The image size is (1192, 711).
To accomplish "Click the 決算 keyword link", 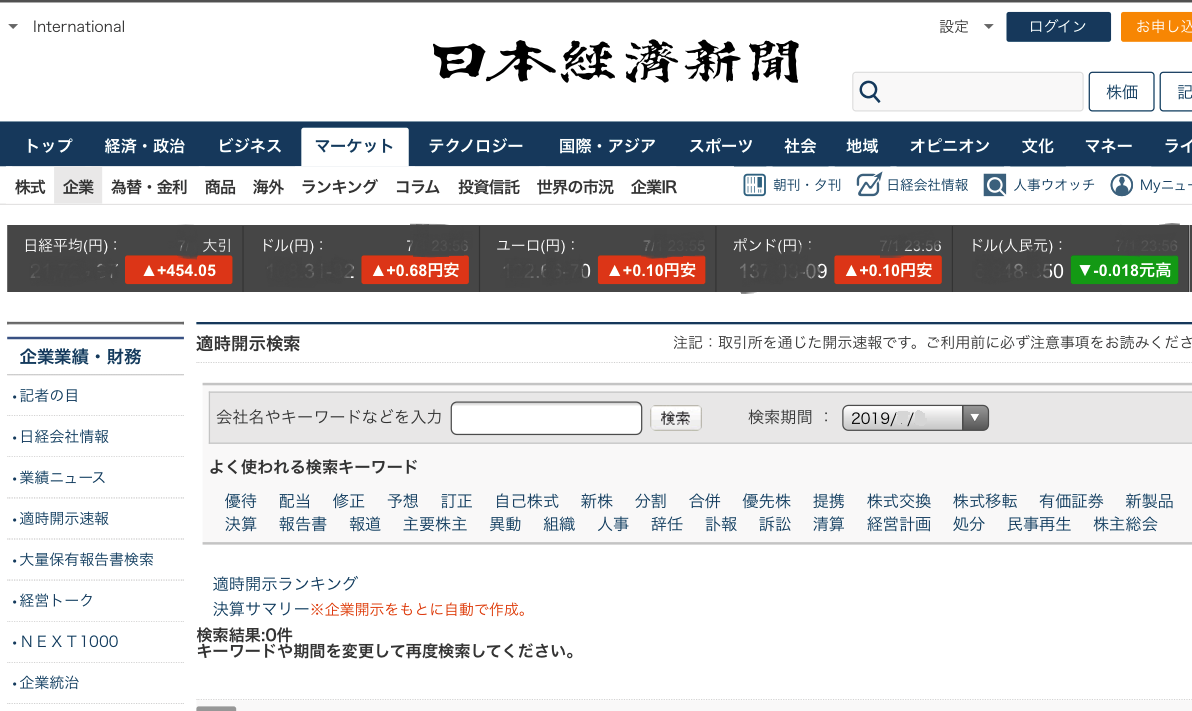I will [x=240, y=524].
